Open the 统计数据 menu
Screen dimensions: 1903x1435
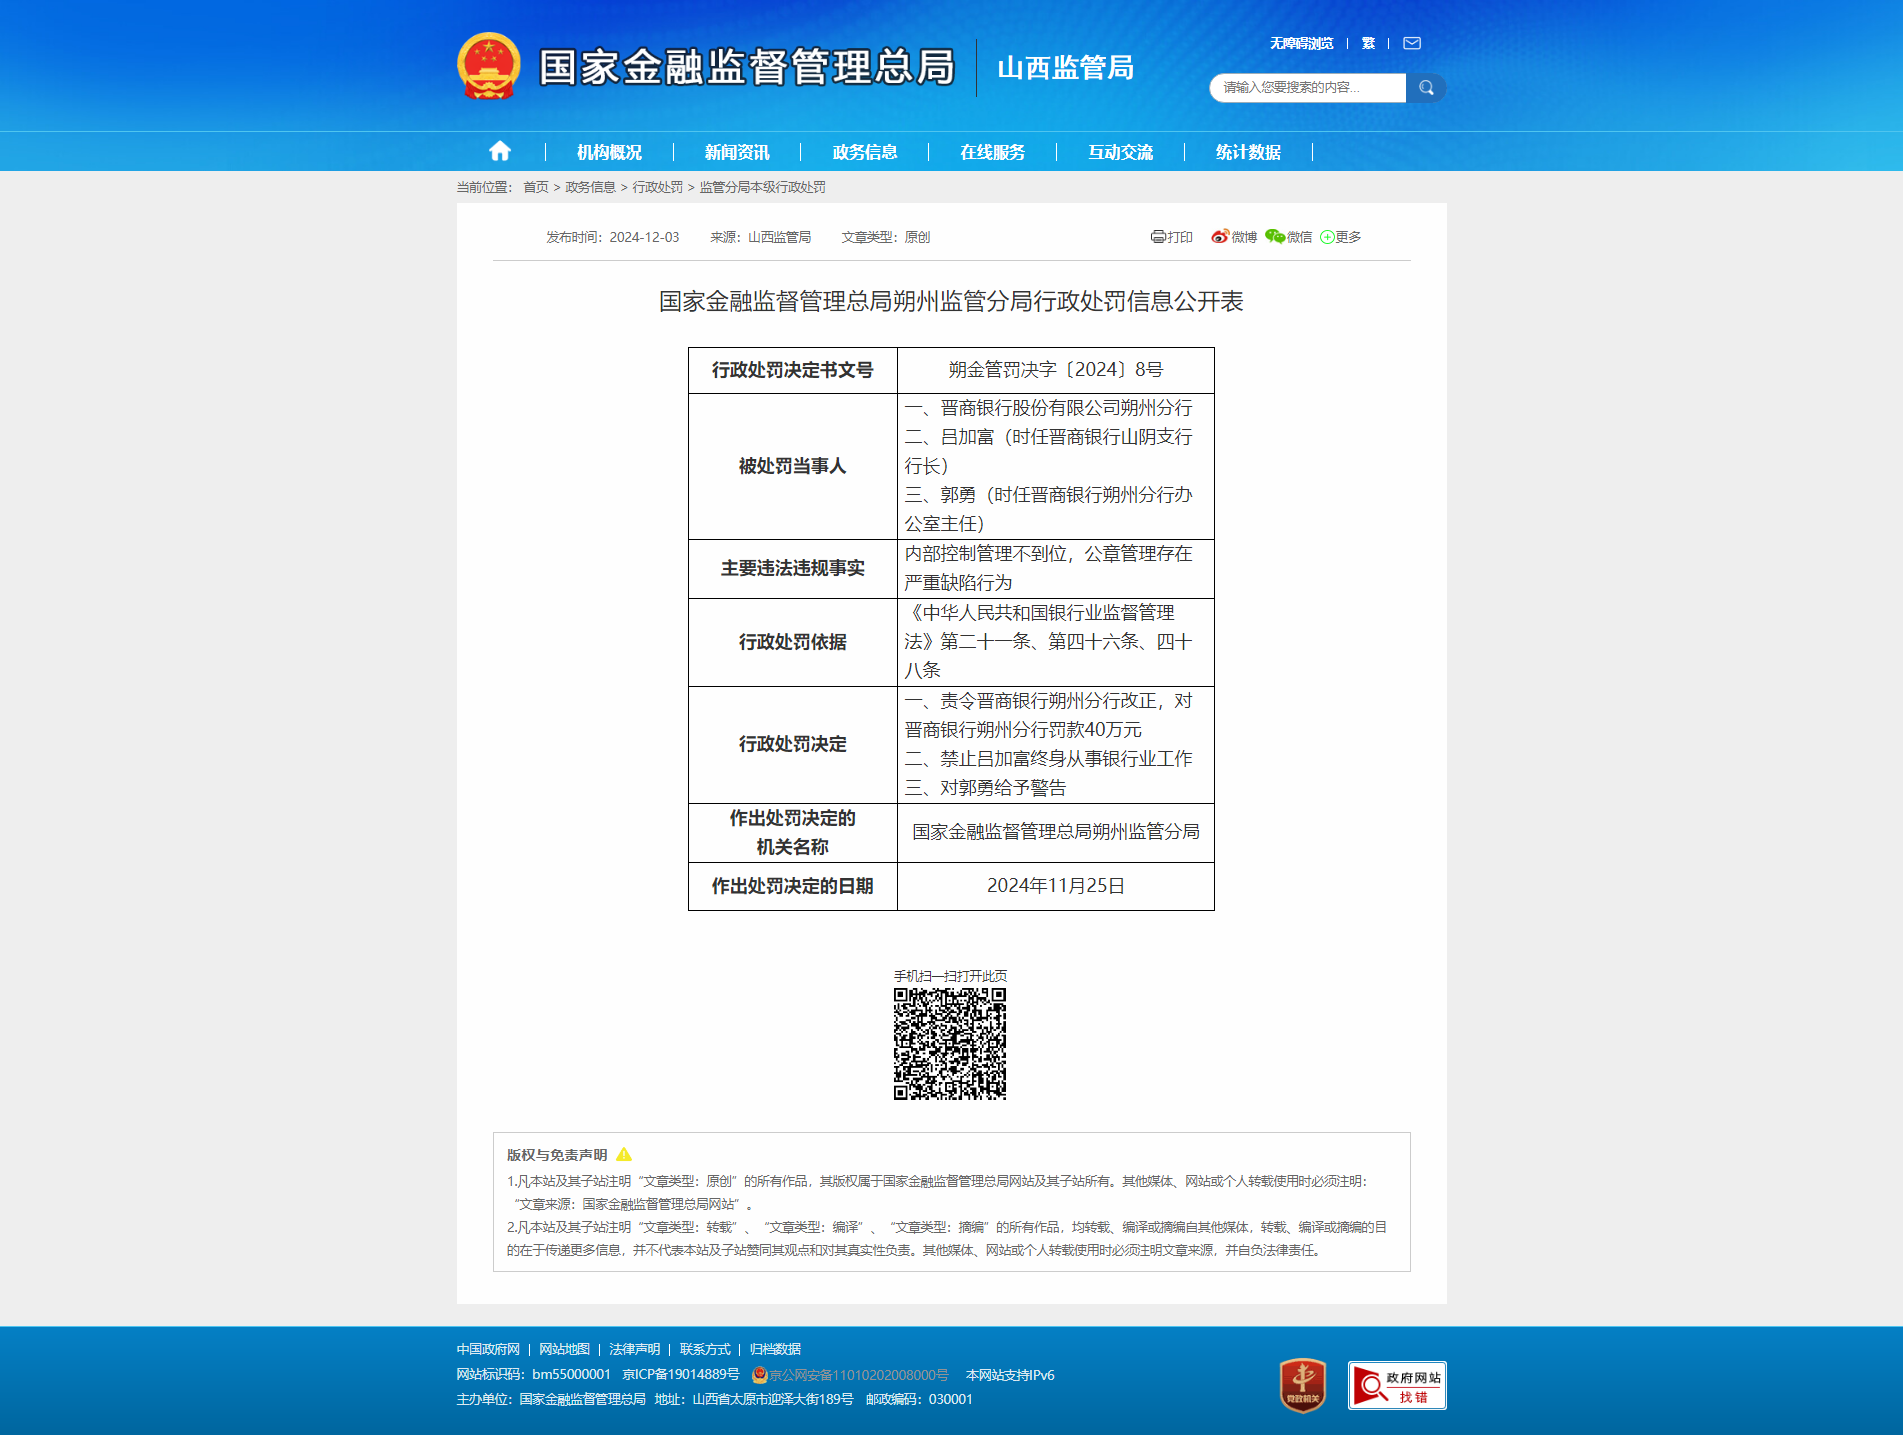coord(1248,152)
